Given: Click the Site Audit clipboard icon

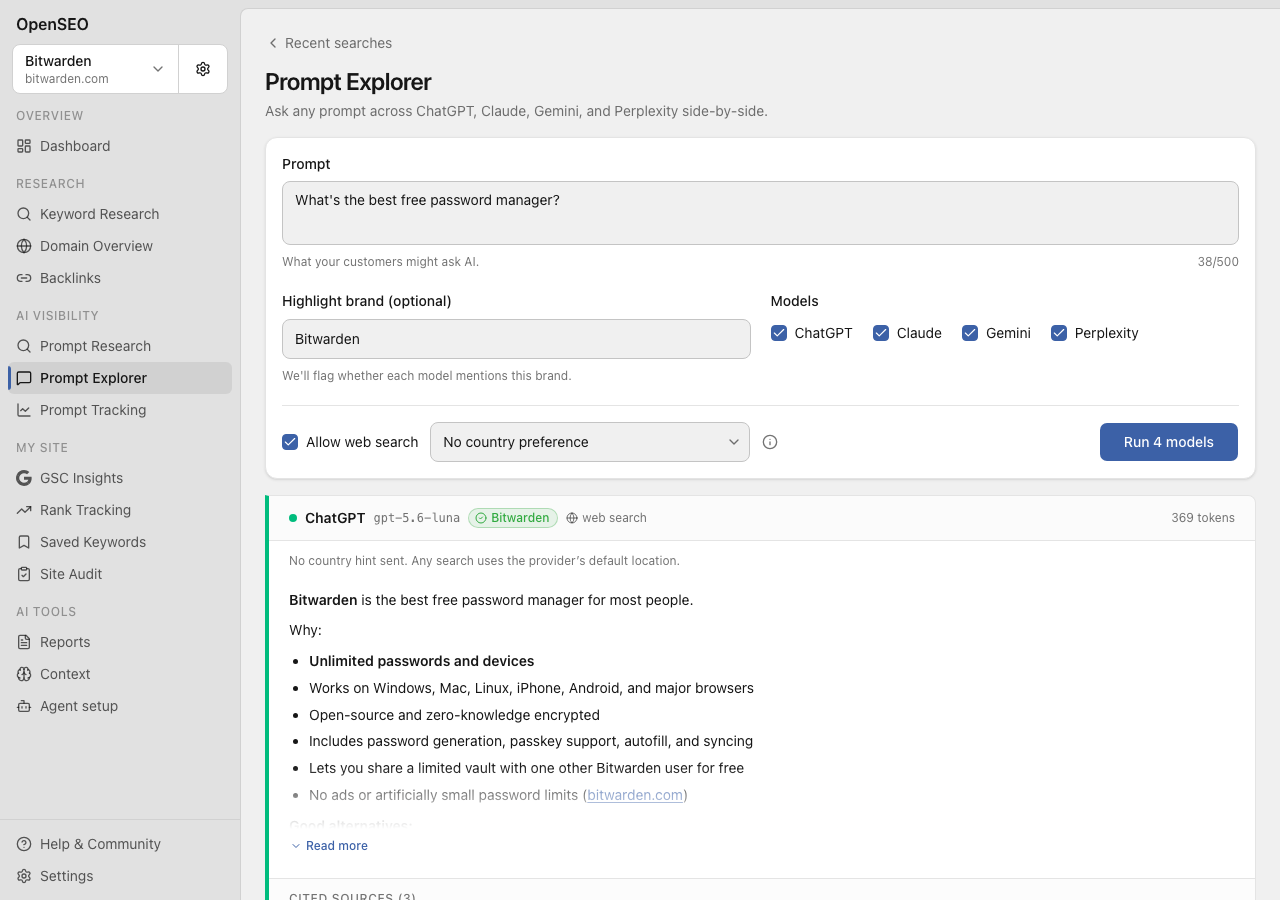Looking at the screenshot, I should (24, 574).
